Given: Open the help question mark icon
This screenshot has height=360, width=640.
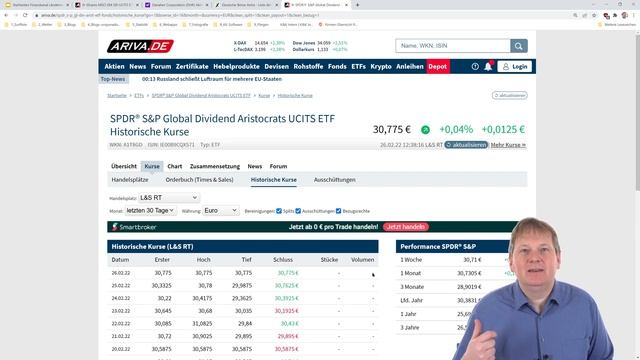Looking at the screenshot, I should tap(475, 67).
